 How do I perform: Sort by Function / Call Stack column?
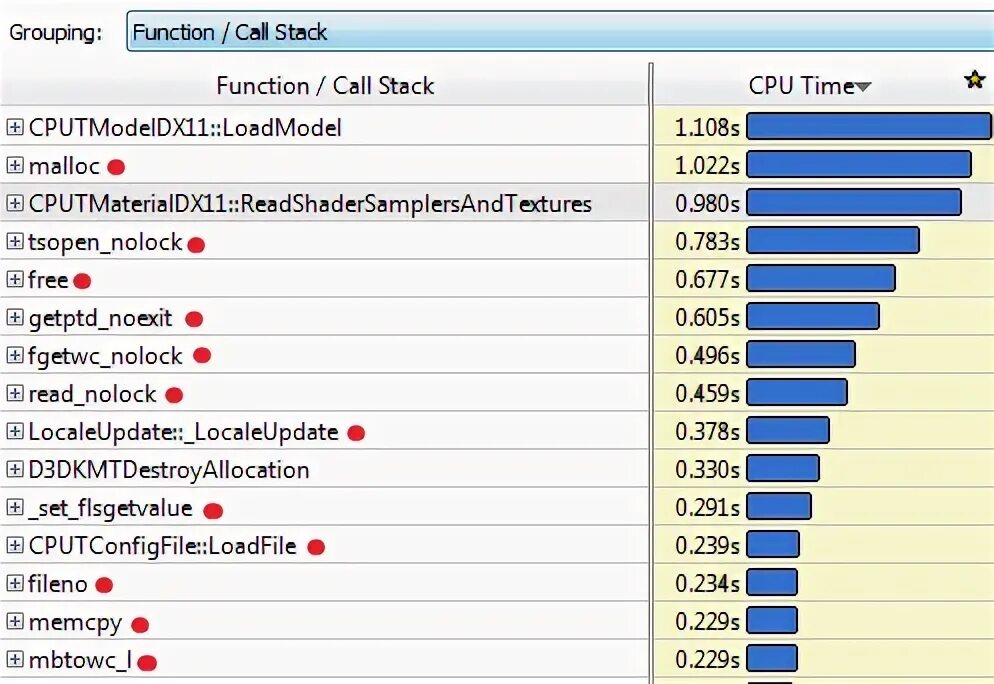pos(325,86)
